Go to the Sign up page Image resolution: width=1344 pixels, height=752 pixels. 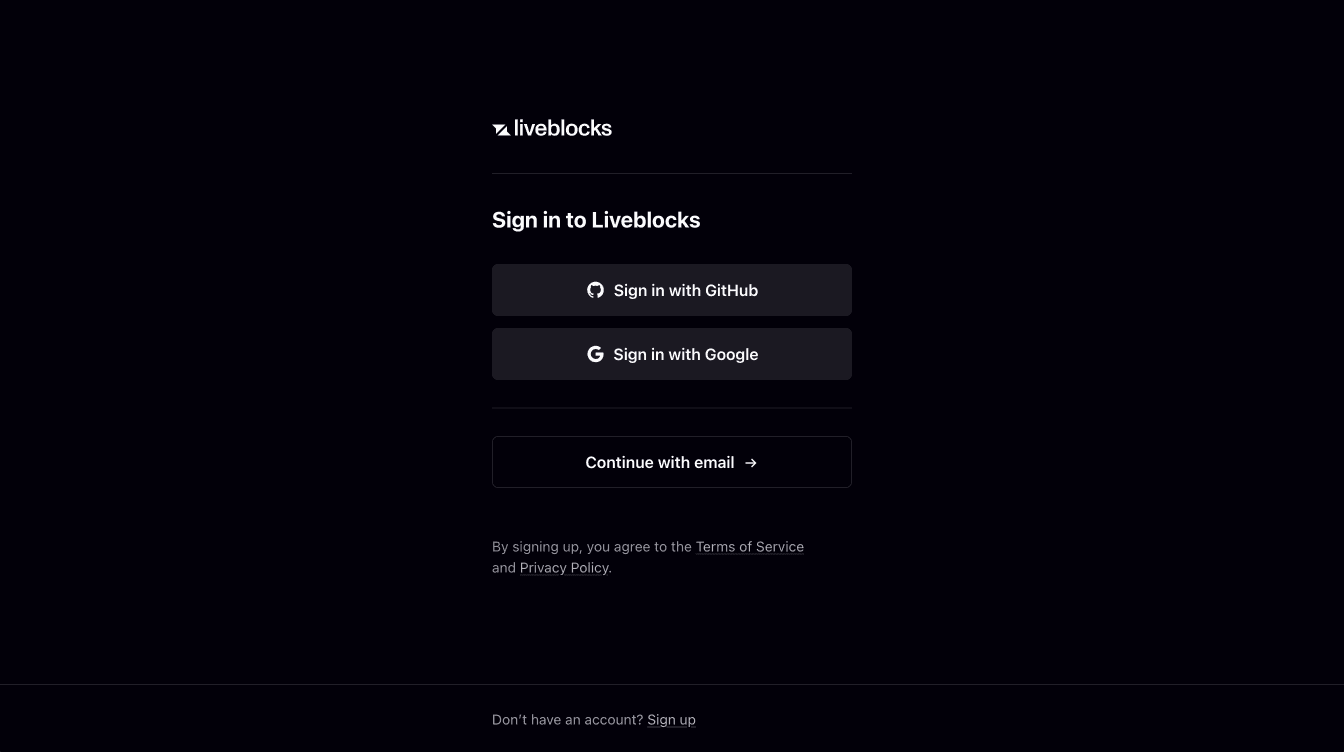click(x=671, y=720)
